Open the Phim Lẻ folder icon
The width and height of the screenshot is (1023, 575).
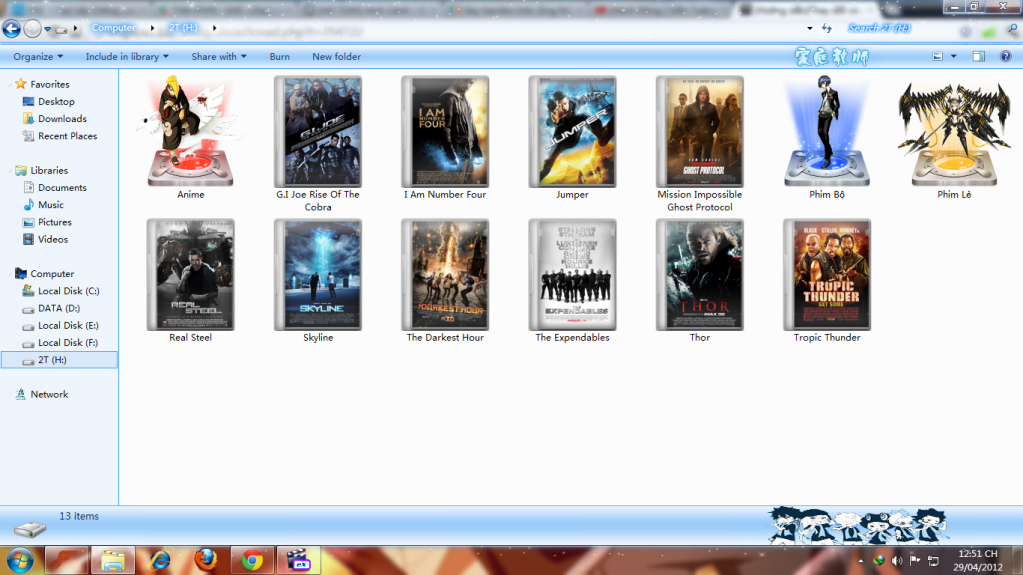click(954, 132)
